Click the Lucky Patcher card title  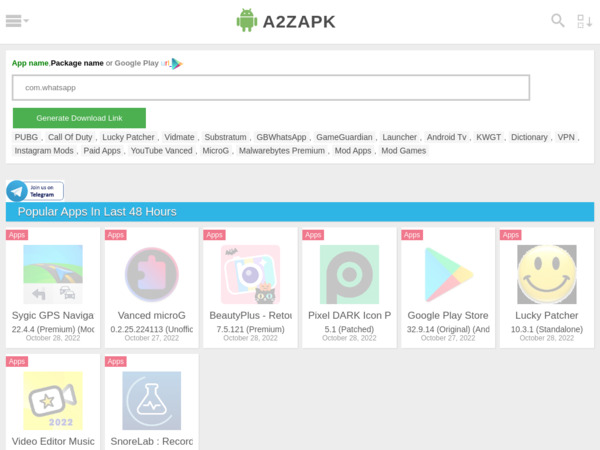pyautogui.click(x=547, y=316)
